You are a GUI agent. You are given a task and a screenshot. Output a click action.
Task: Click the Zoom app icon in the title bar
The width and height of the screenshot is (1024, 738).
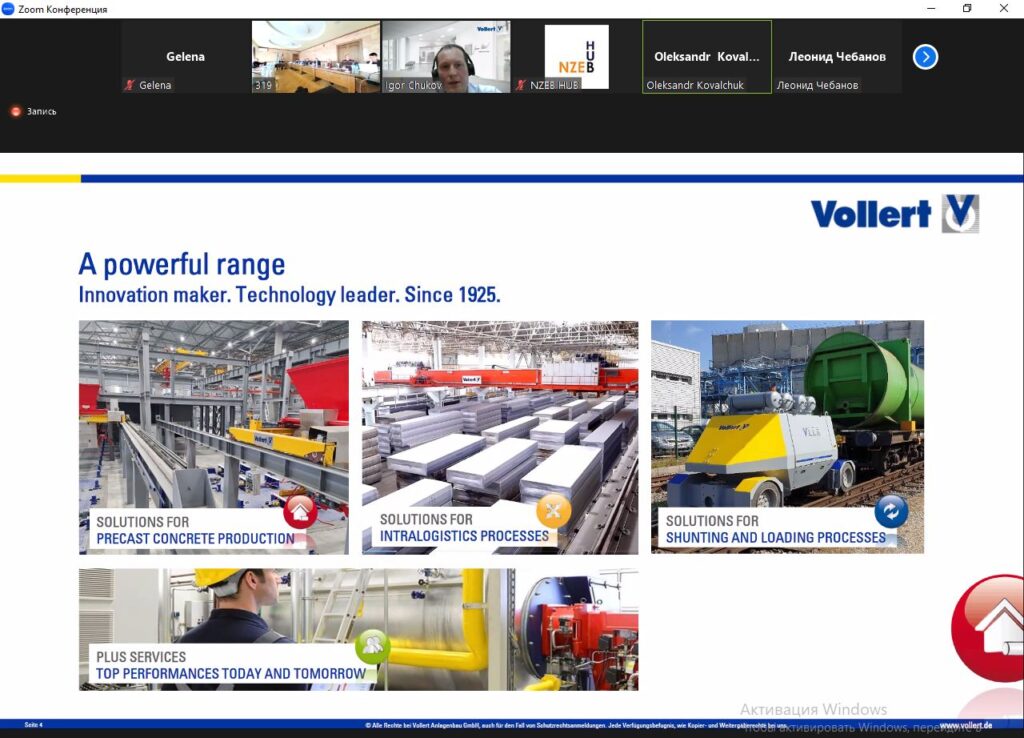point(8,9)
